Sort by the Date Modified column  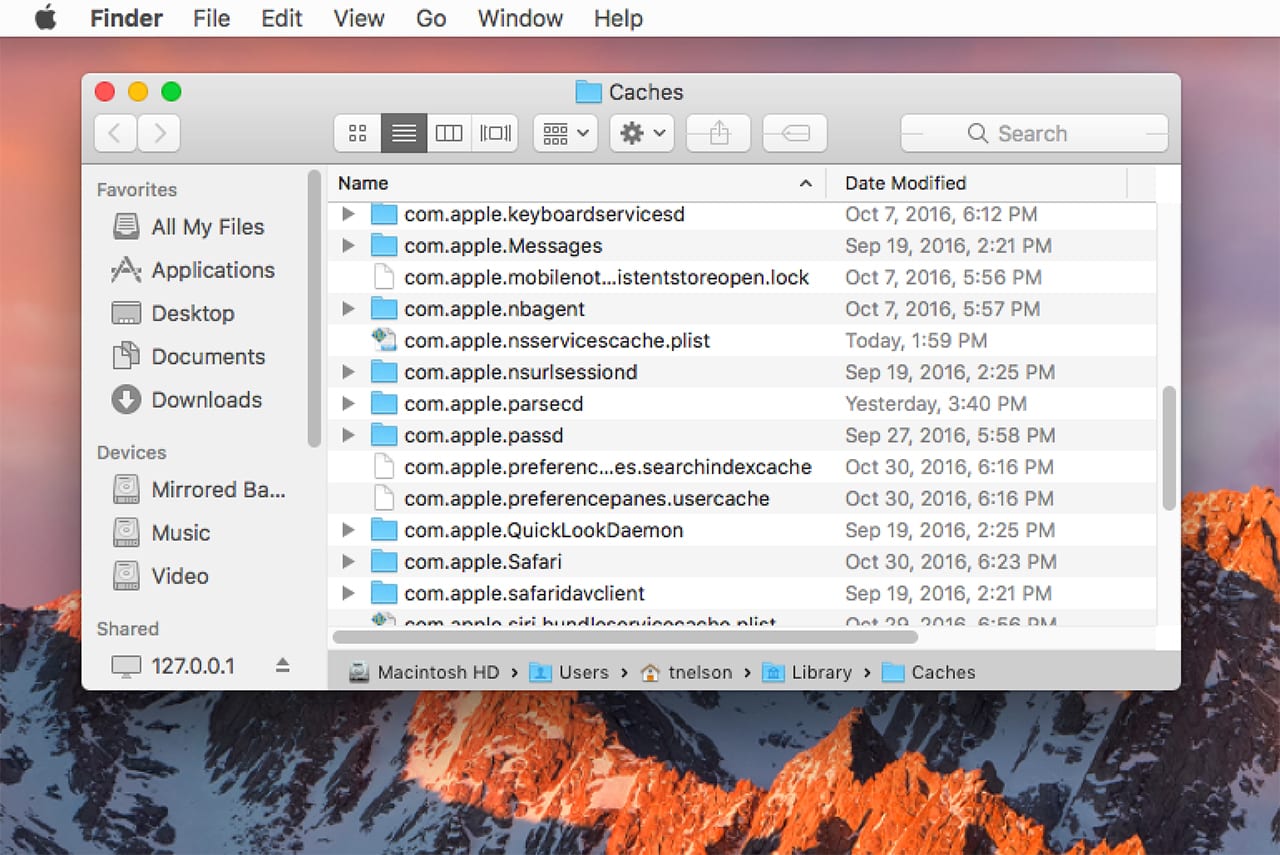tap(905, 183)
